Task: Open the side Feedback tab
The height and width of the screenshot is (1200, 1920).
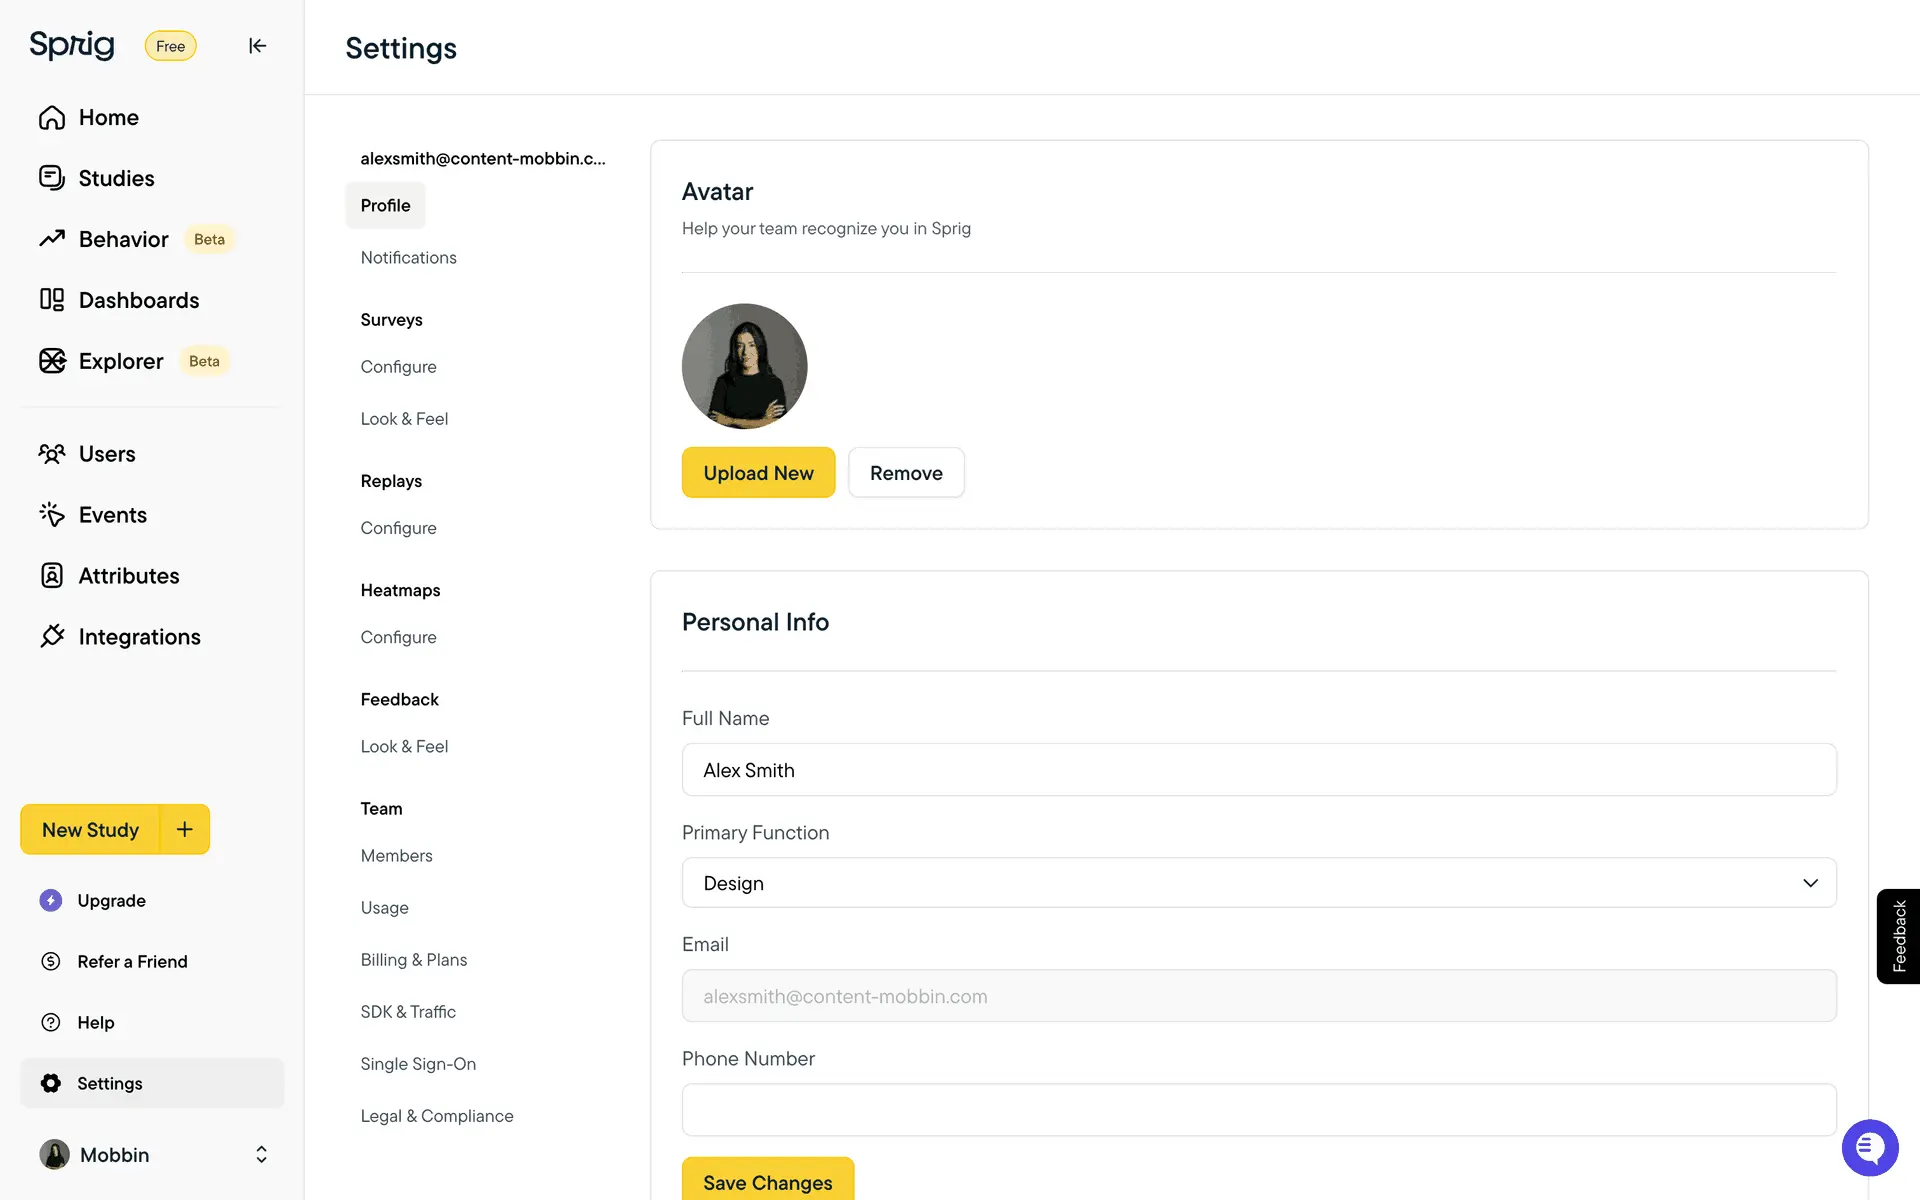Action: point(1898,936)
